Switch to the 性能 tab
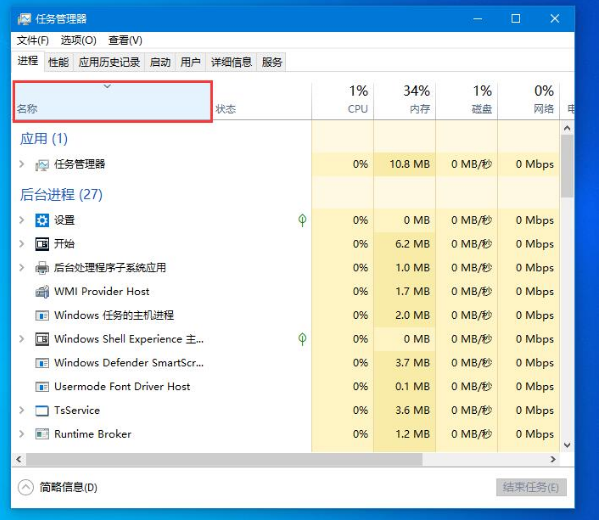 [x=59, y=62]
